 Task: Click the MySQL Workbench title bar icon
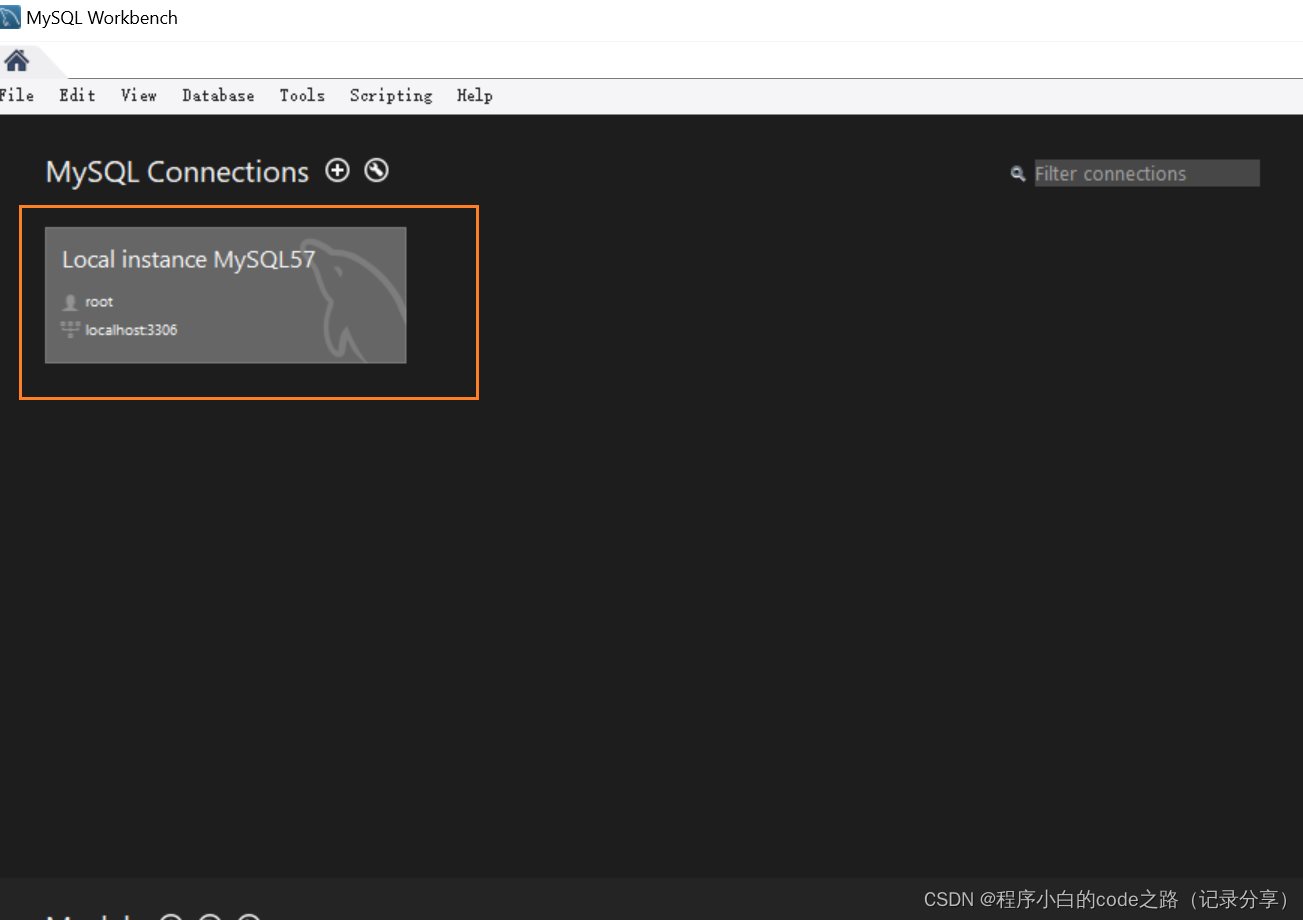(x=11, y=17)
